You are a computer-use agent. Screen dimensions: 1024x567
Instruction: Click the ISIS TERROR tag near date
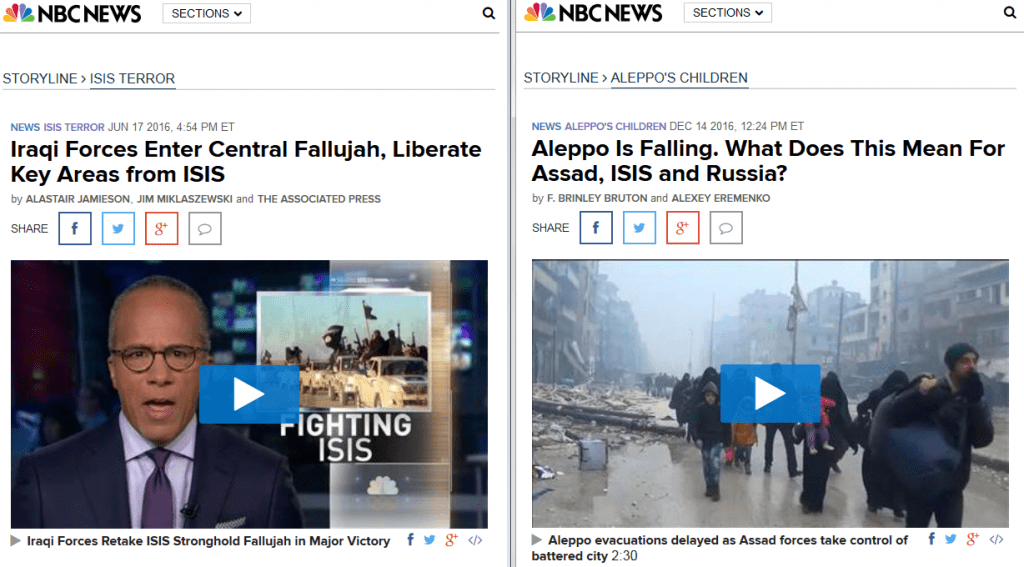74,127
